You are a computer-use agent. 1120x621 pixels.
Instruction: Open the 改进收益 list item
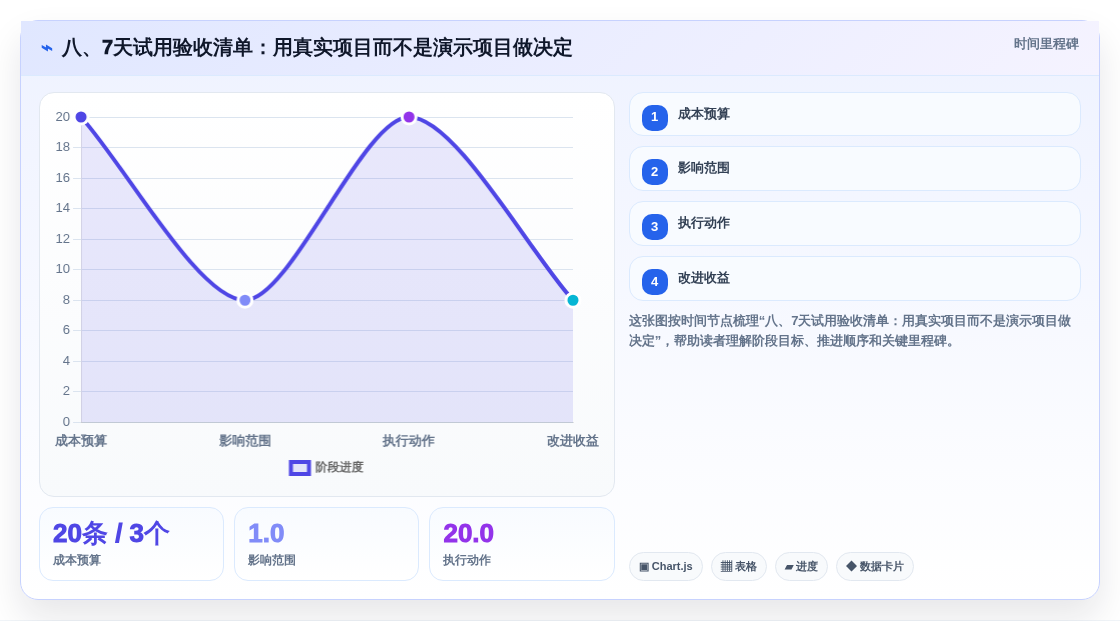pyautogui.click(x=854, y=279)
